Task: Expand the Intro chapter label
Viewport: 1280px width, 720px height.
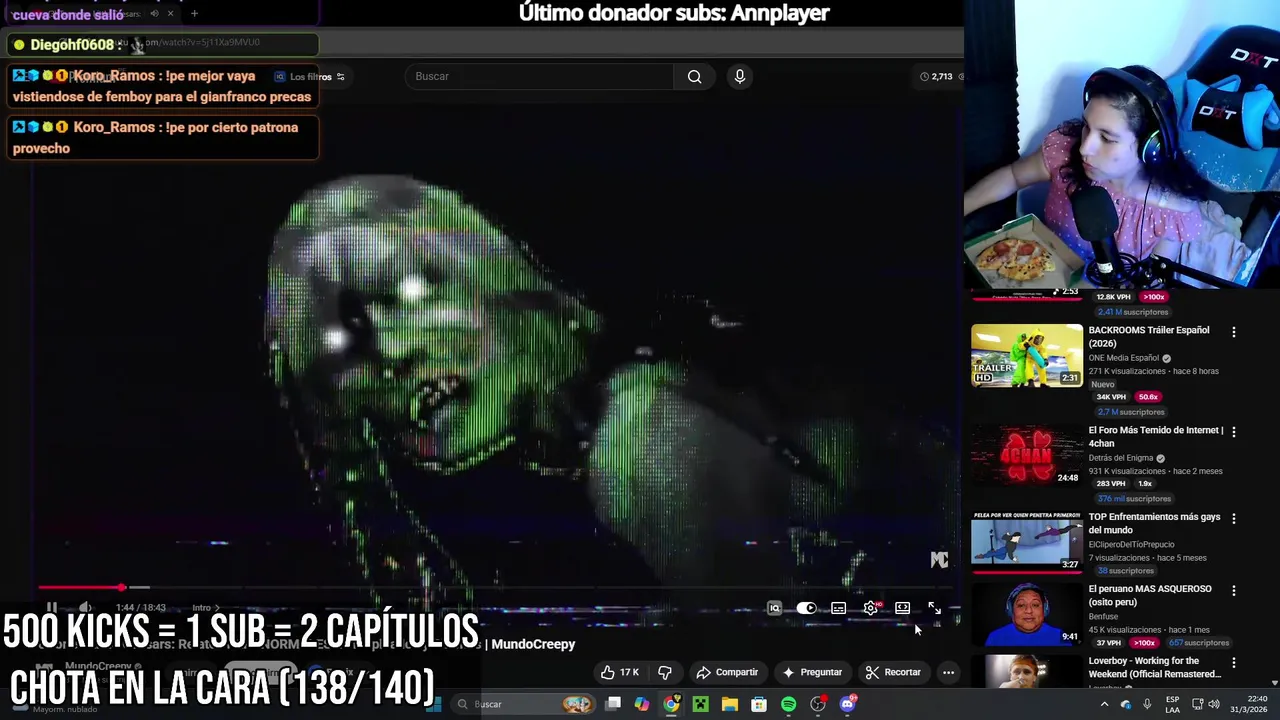Action: pyautogui.click(x=206, y=607)
